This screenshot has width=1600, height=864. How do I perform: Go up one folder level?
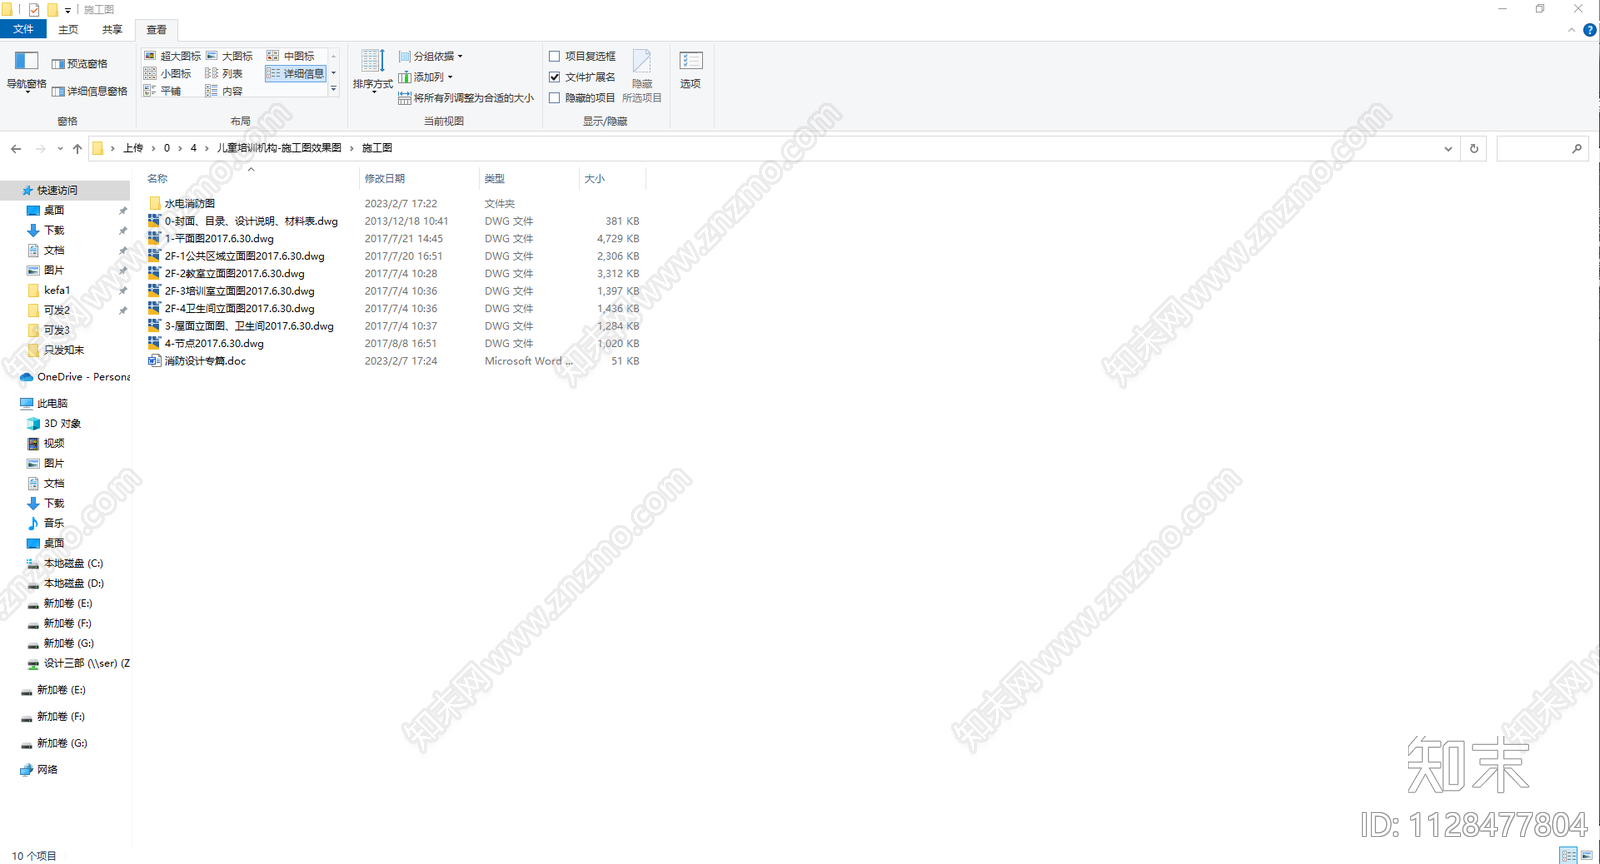[77, 148]
